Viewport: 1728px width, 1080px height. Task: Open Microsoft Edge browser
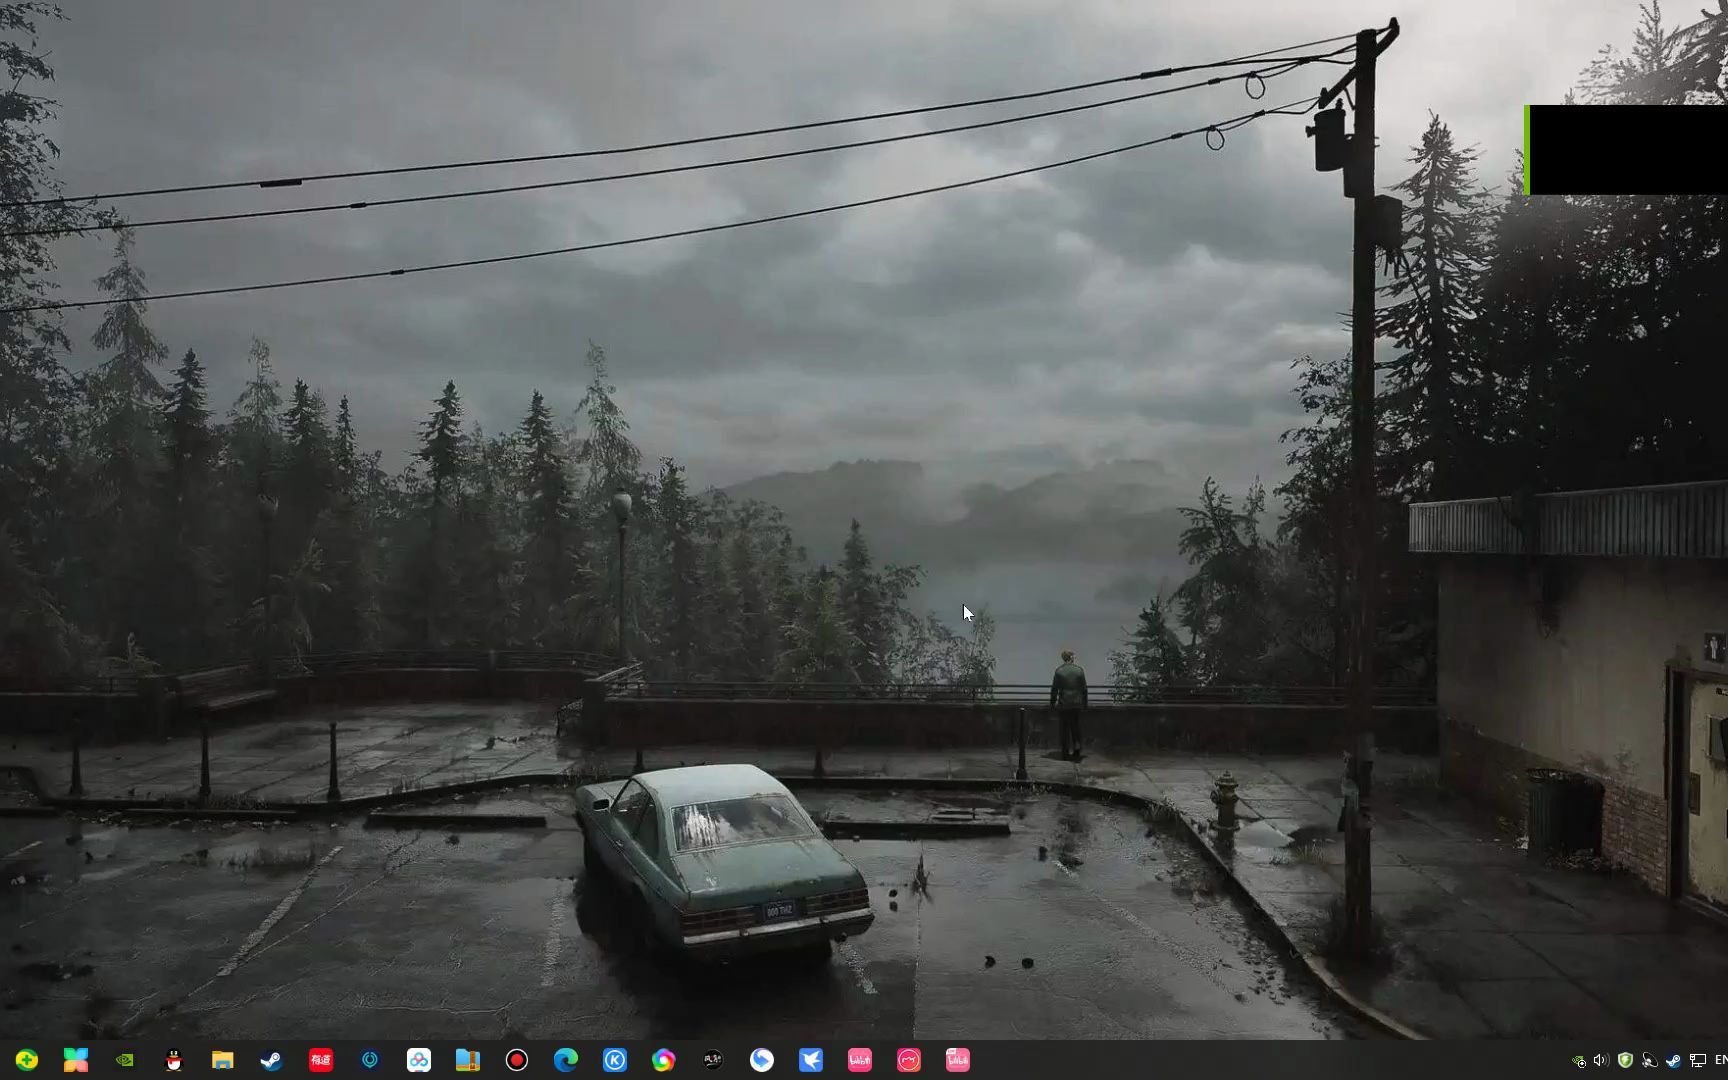click(x=566, y=1060)
